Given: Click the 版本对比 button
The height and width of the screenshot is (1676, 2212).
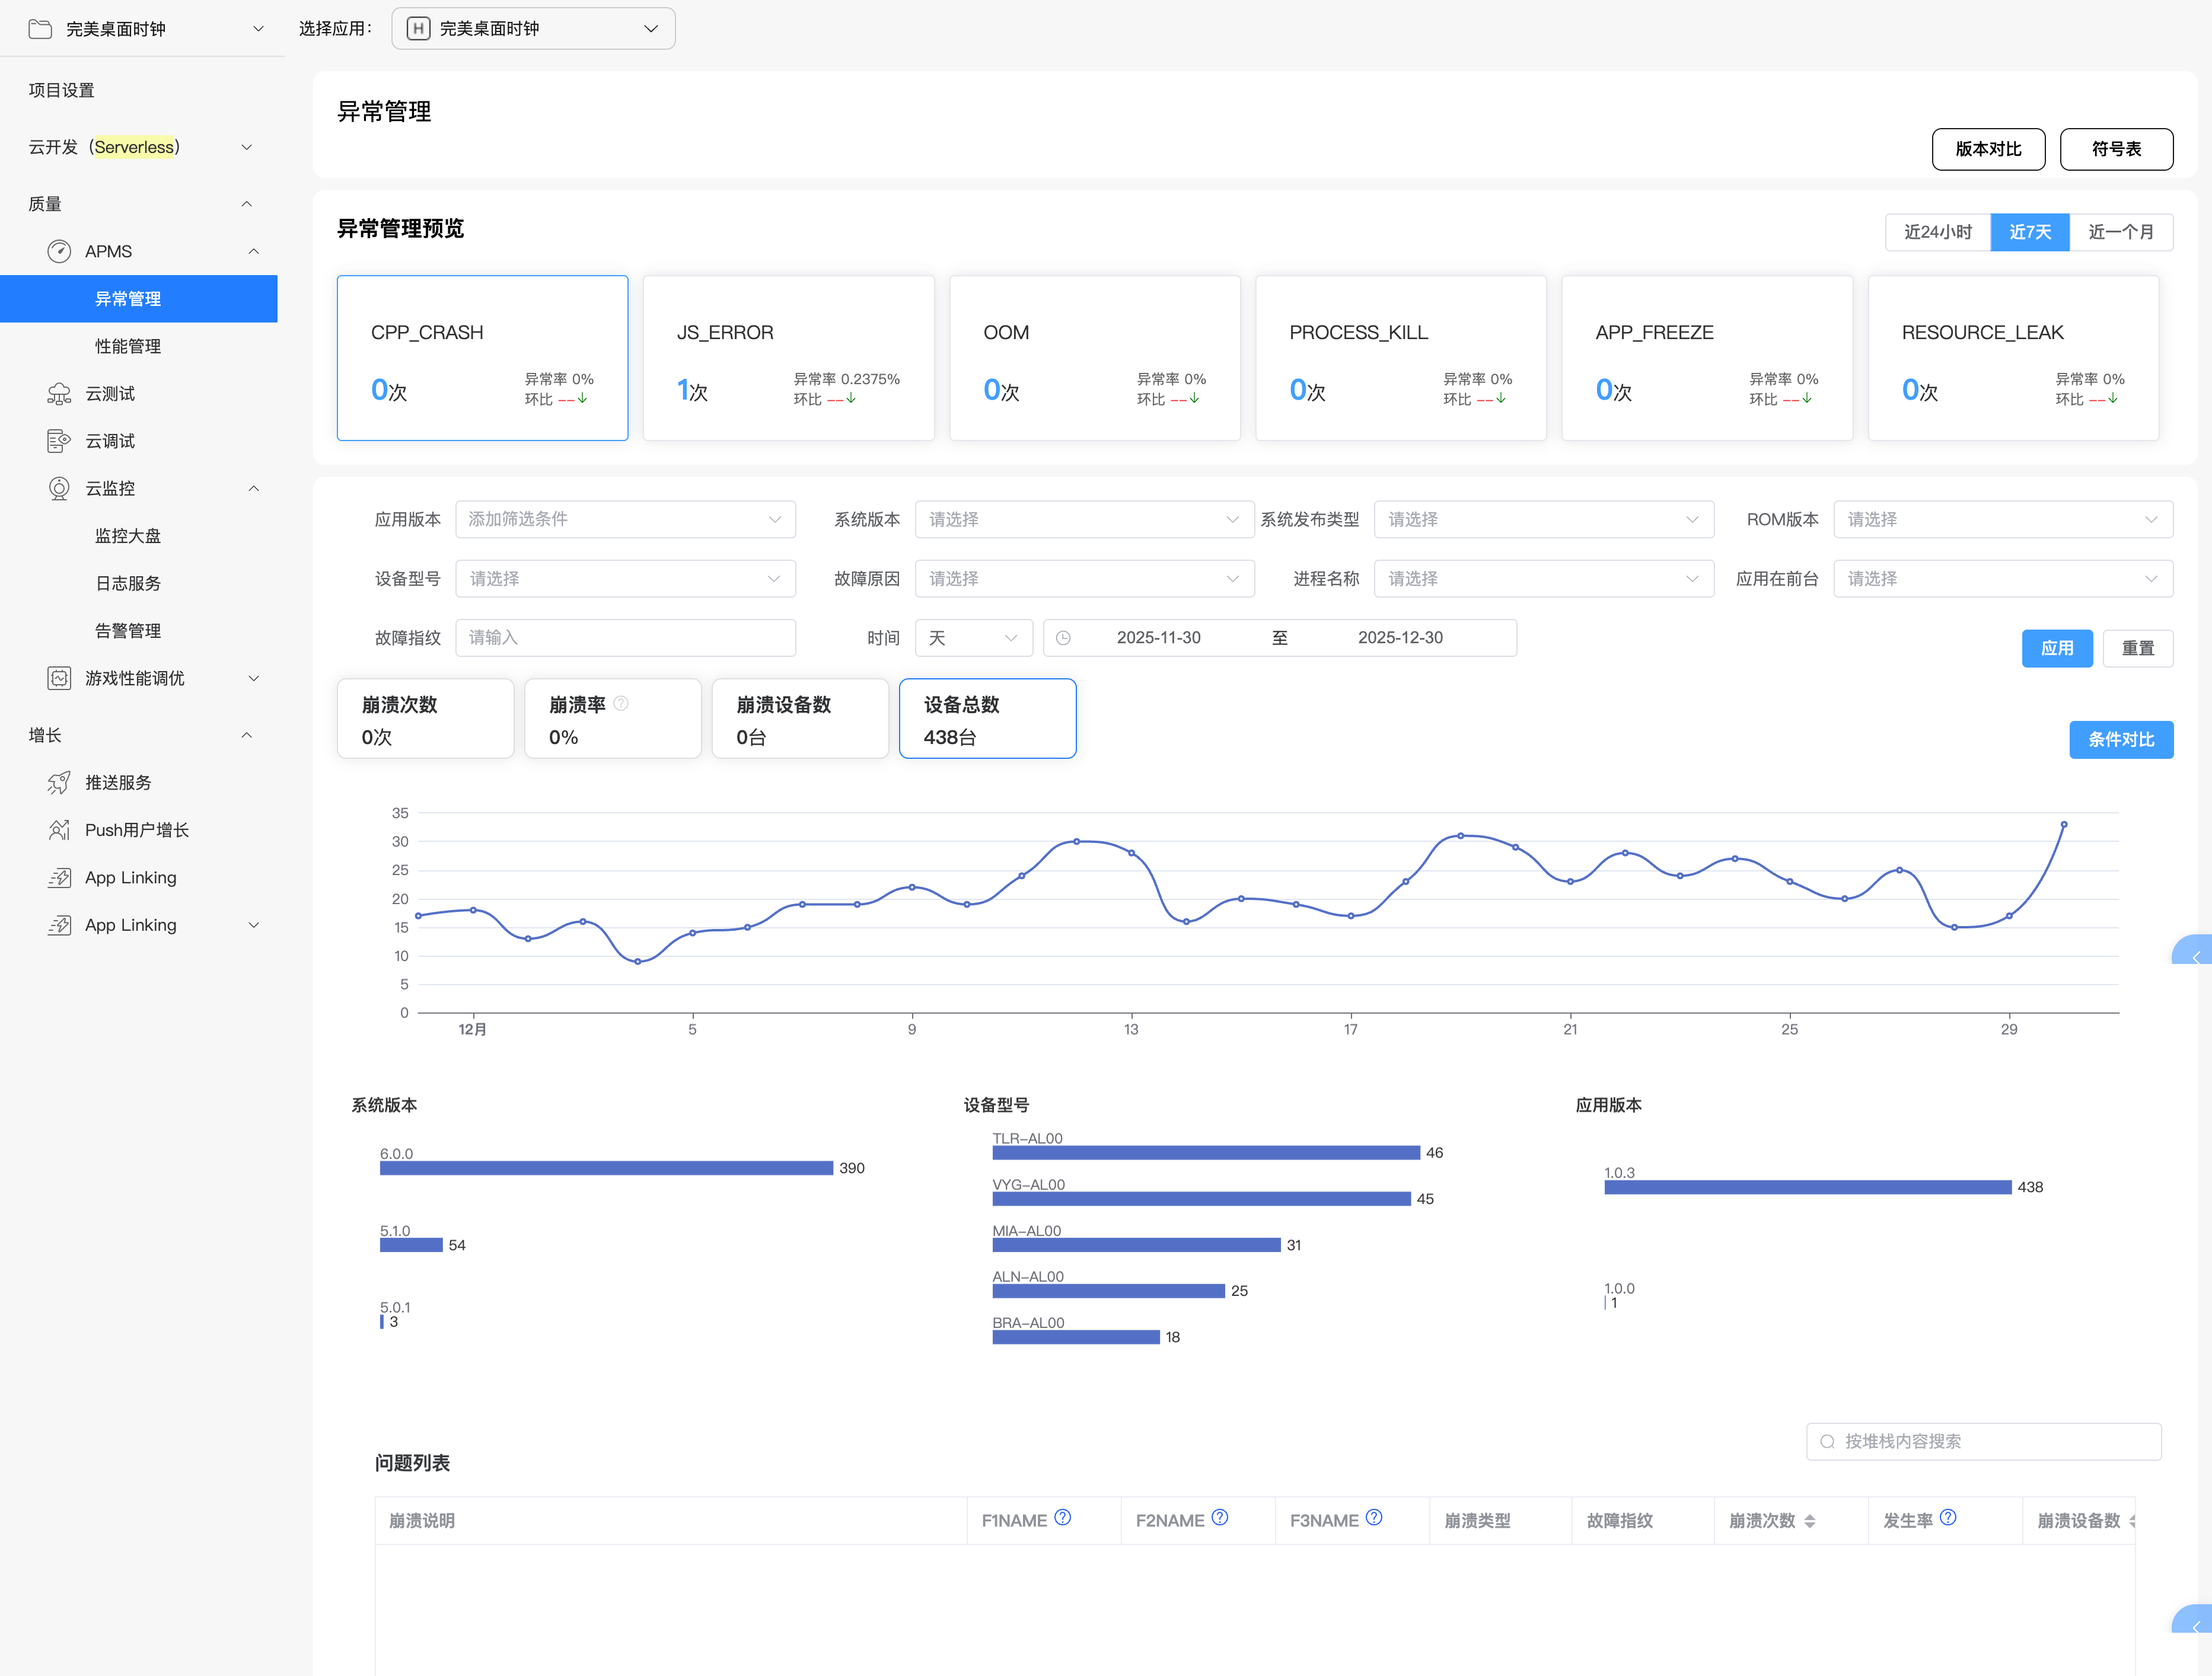Looking at the screenshot, I should (x=1988, y=149).
